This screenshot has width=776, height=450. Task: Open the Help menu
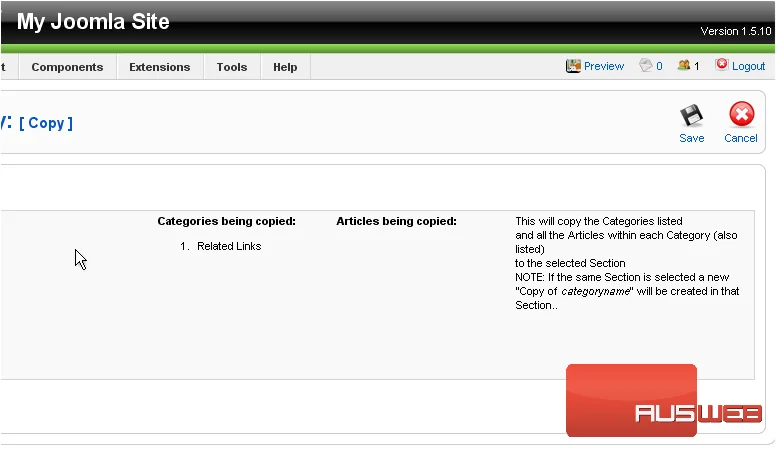(285, 67)
